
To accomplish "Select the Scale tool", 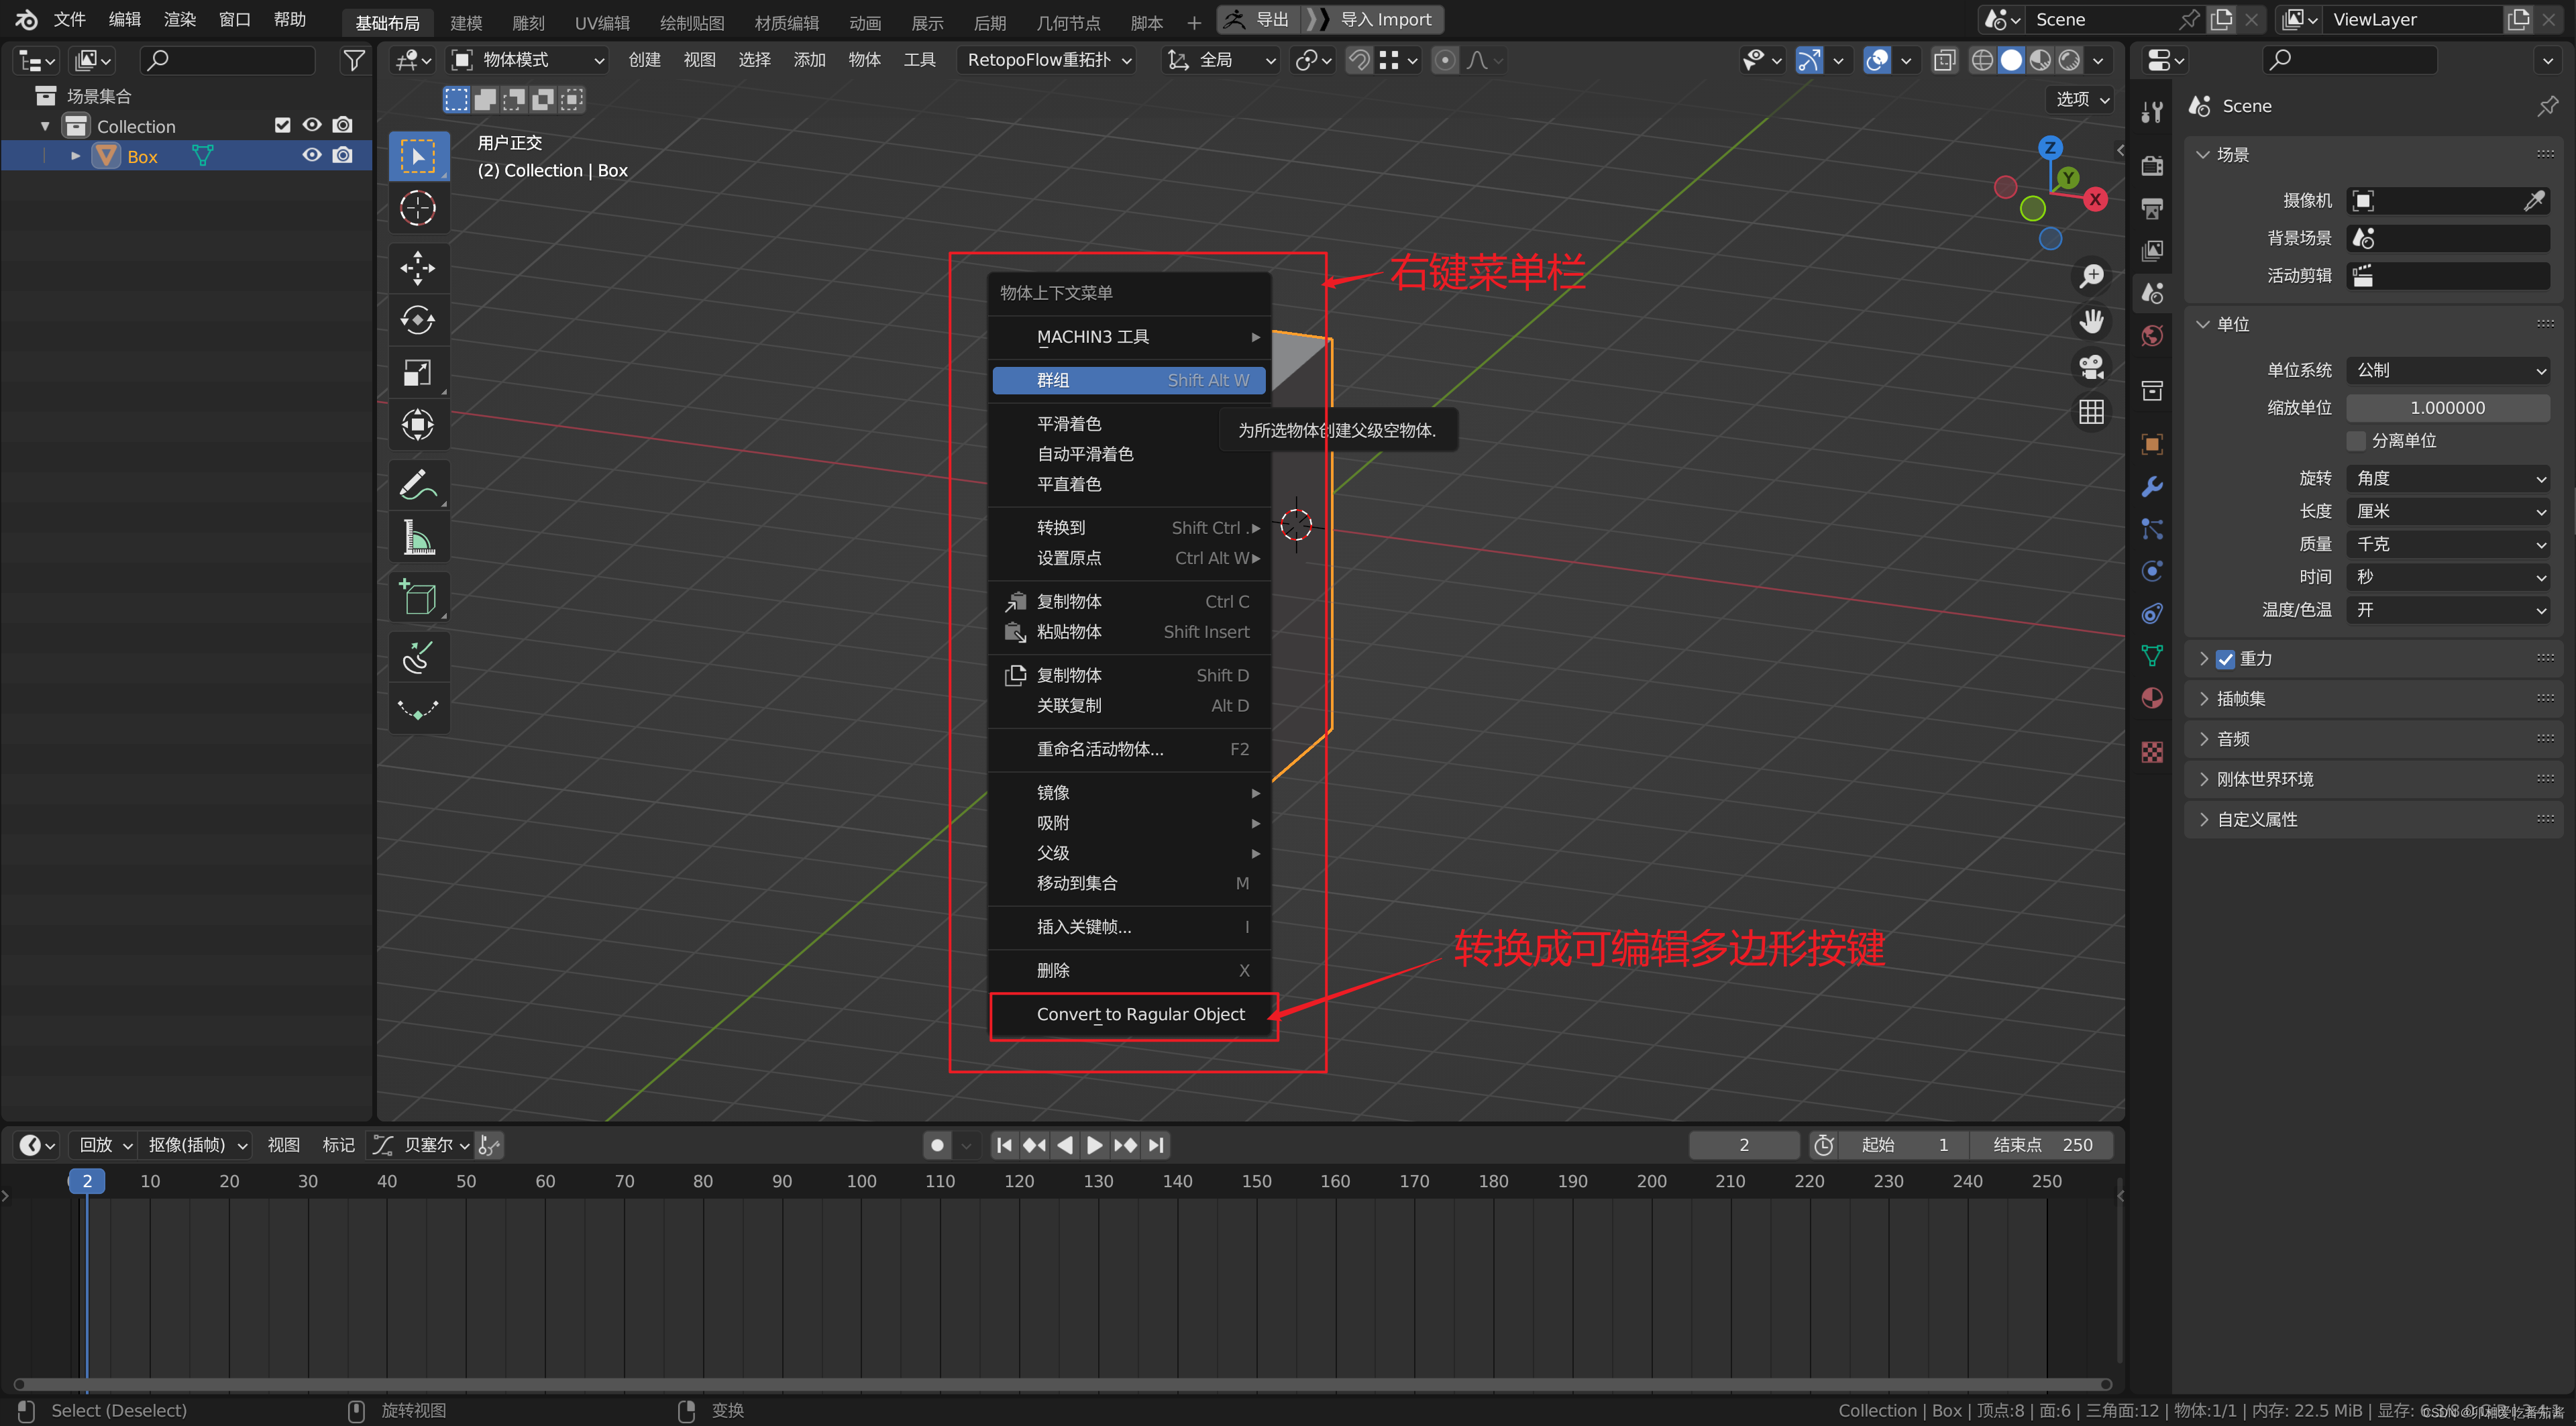I will [418, 373].
